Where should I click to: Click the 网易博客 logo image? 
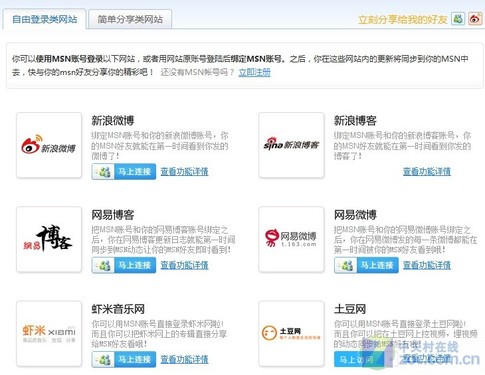point(49,239)
